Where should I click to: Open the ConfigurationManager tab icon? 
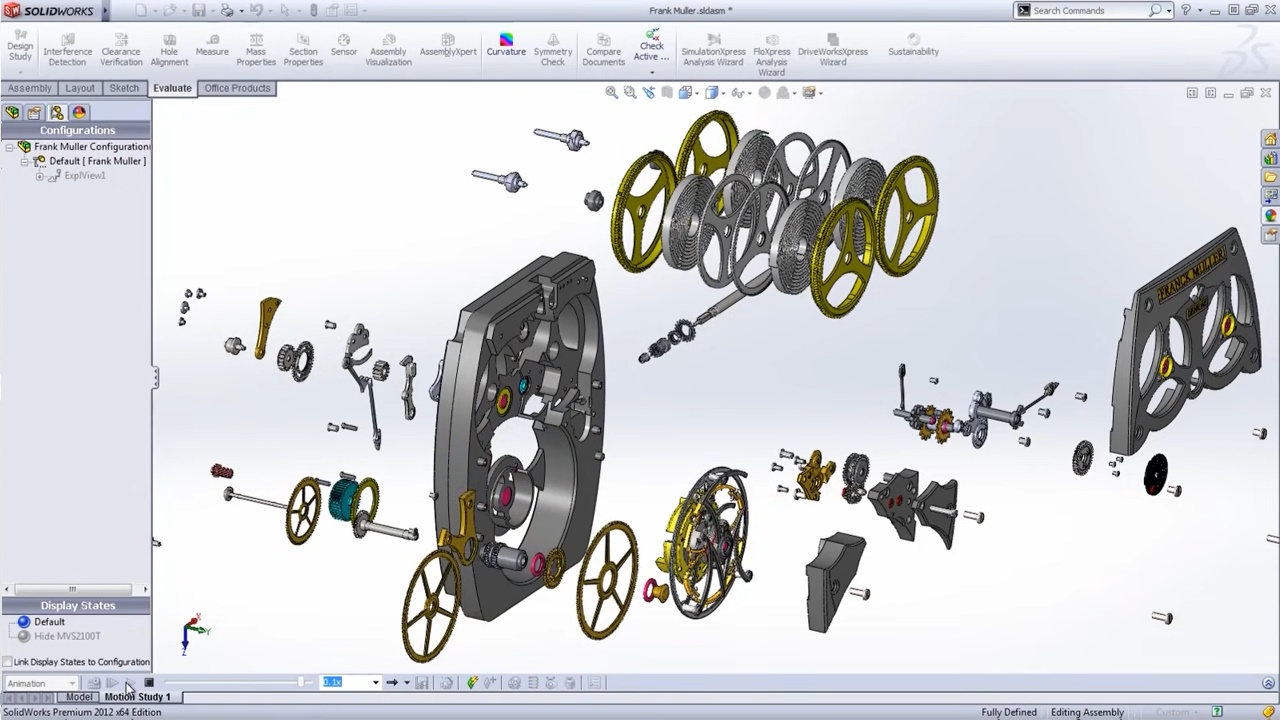click(56, 113)
